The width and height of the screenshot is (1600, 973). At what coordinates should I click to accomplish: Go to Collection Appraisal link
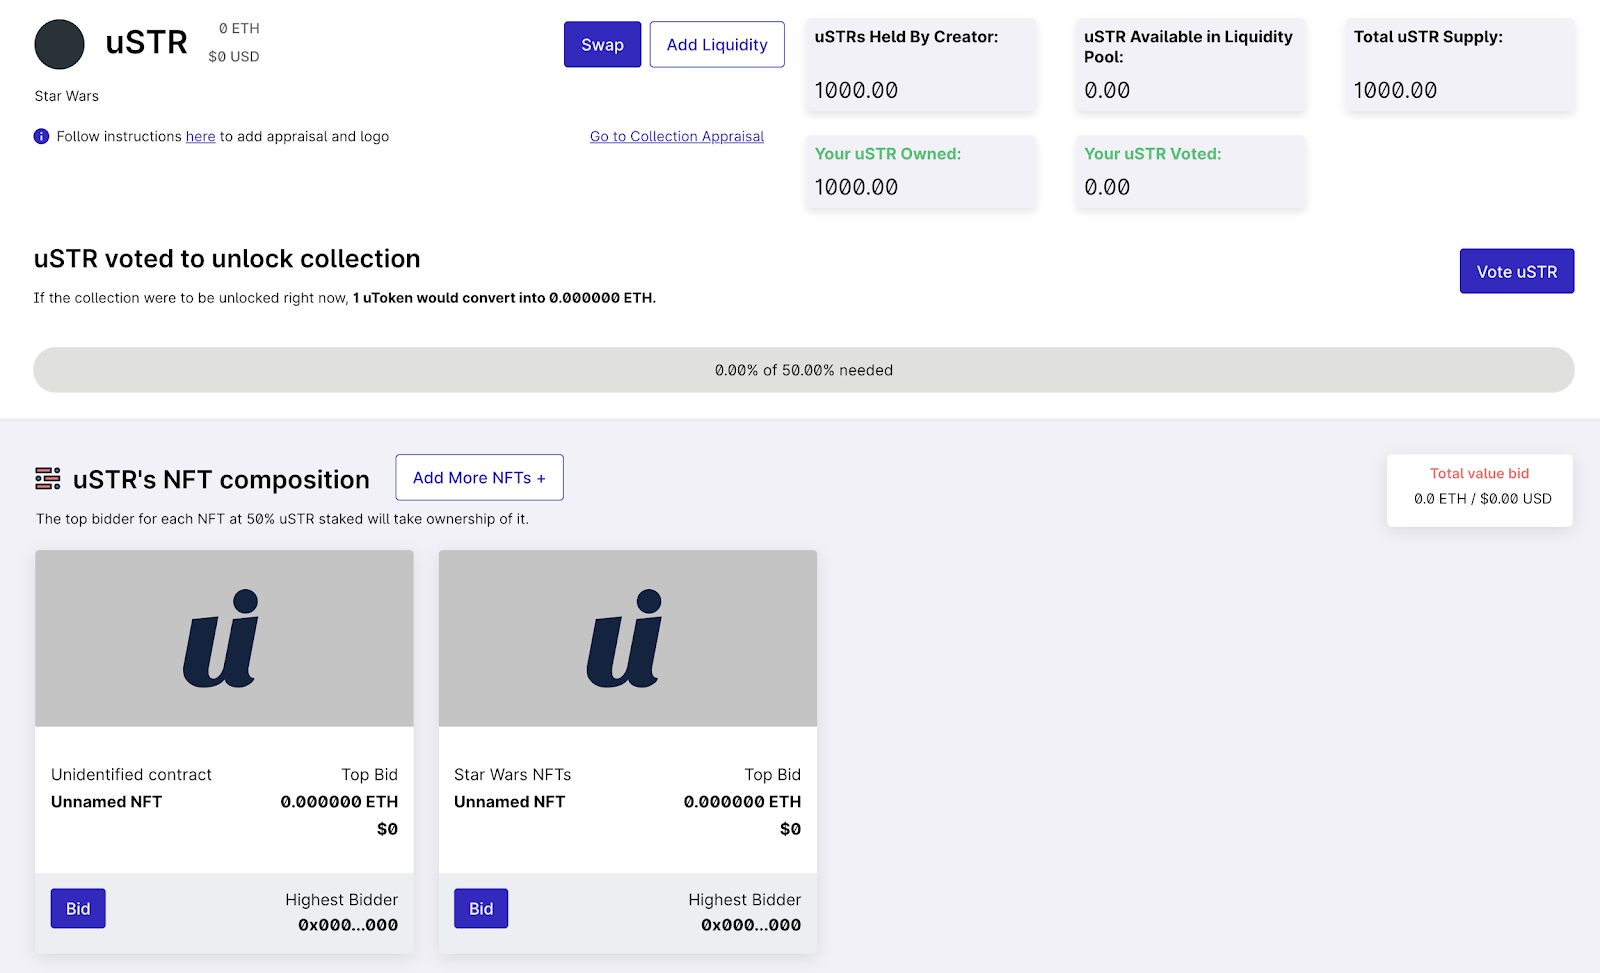pyautogui.click(x=677, y=136)
